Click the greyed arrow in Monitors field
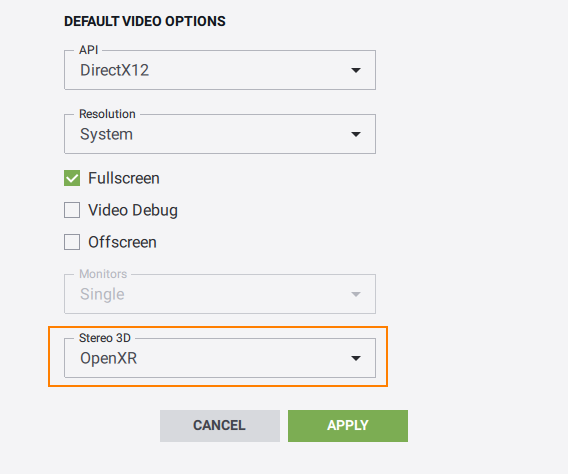Viewport: 568px width, 474px height. pyautogui.click(x=356, y=294)
